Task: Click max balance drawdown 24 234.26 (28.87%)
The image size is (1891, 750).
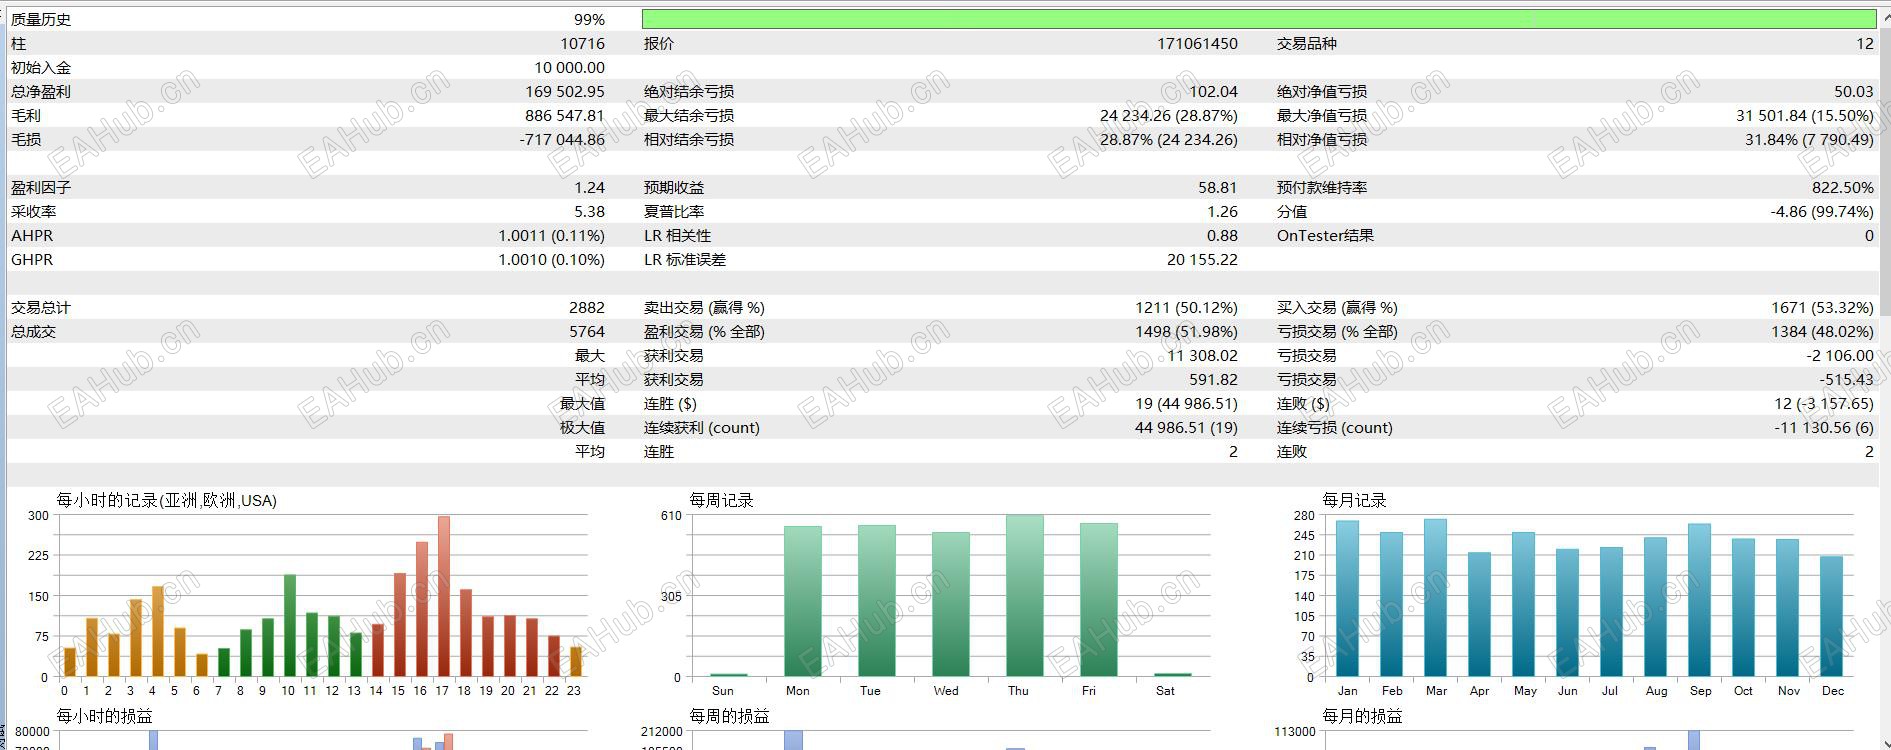Action: (1168, 116)
